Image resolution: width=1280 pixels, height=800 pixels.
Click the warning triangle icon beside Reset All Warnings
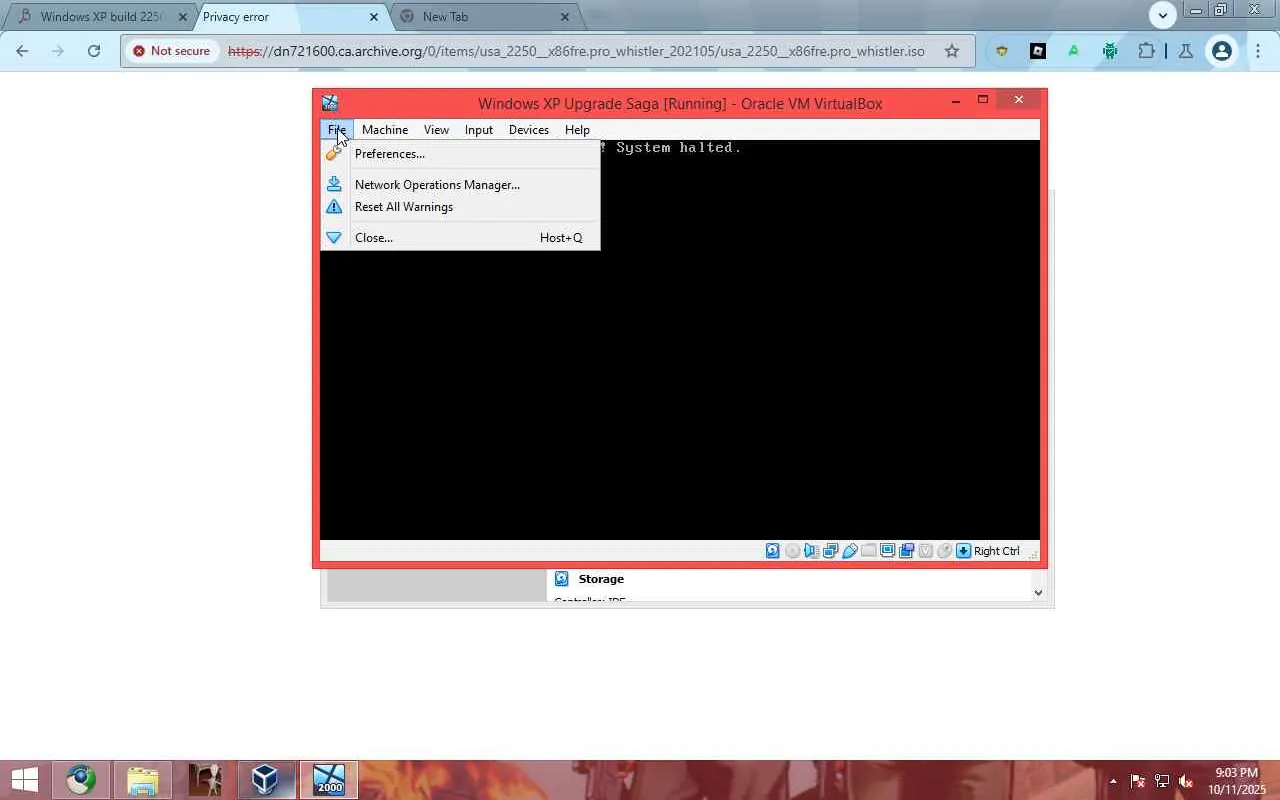point(334,207)
